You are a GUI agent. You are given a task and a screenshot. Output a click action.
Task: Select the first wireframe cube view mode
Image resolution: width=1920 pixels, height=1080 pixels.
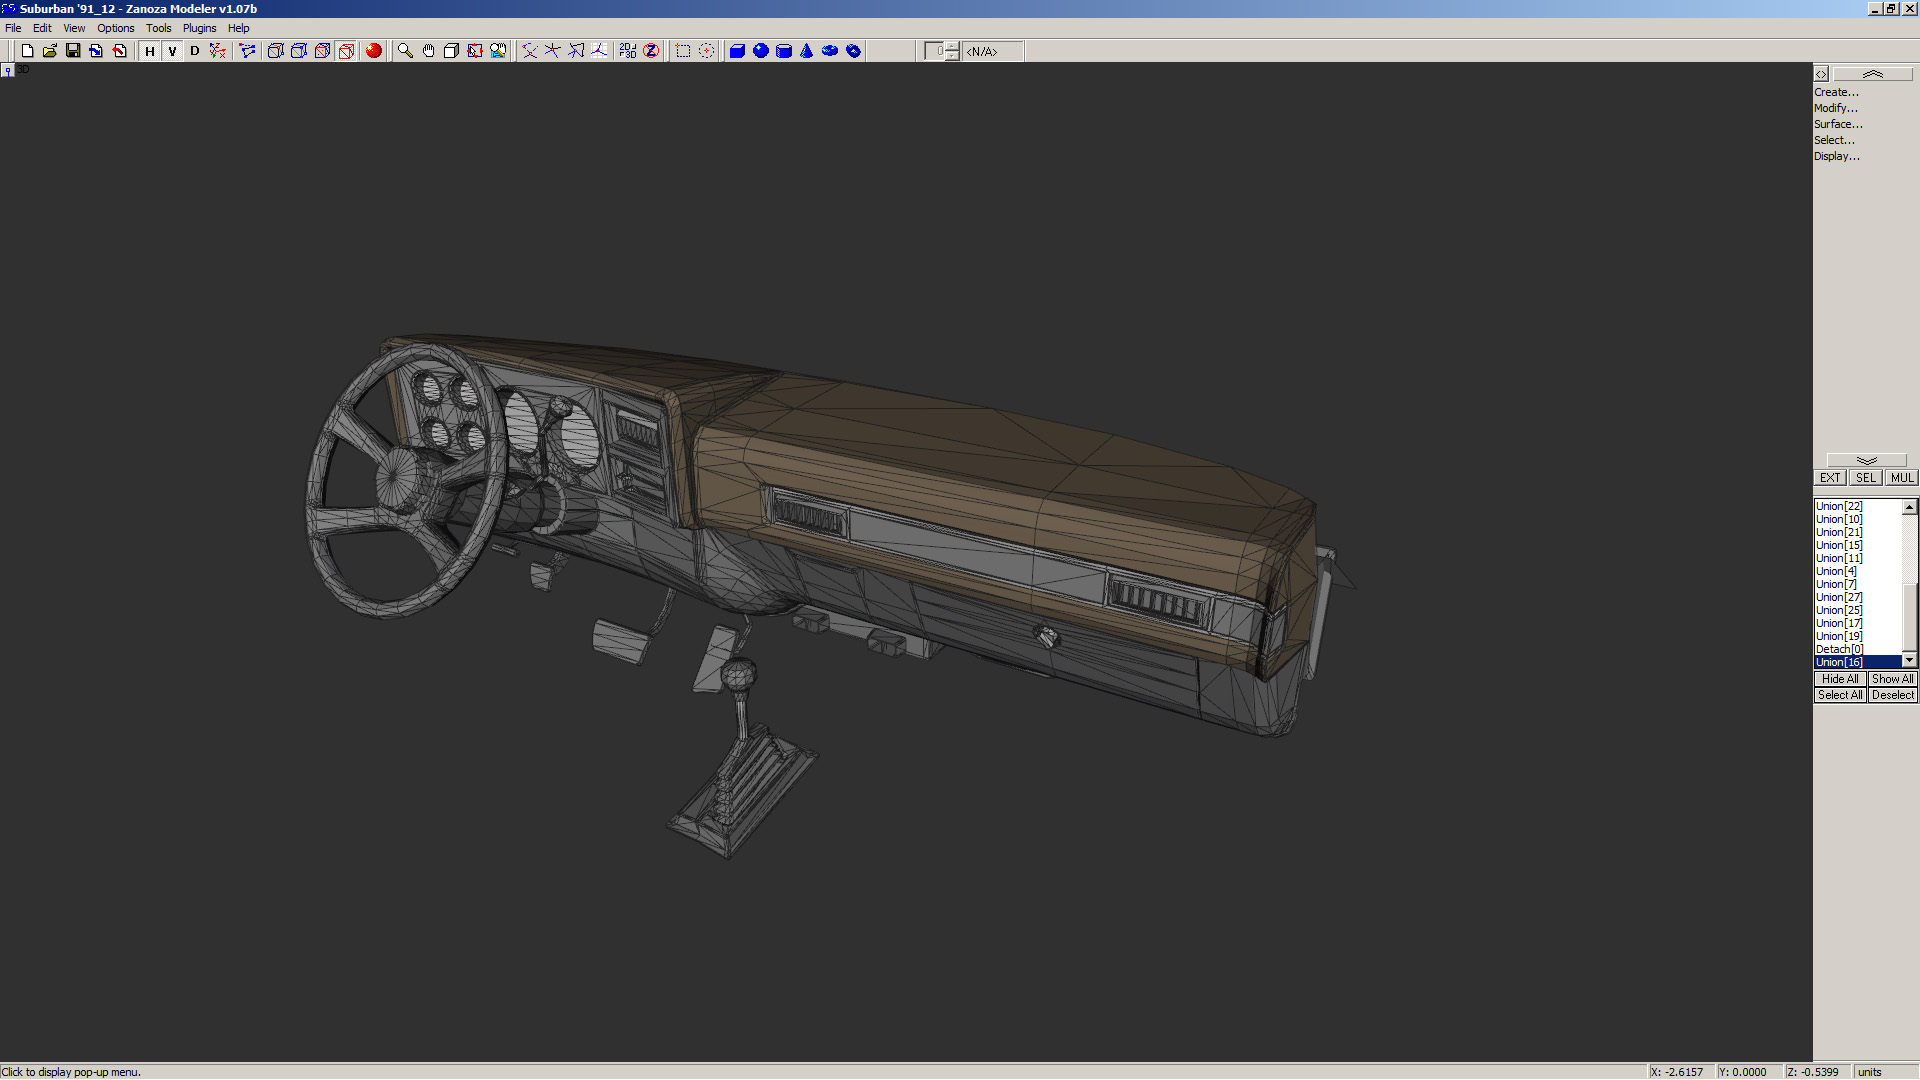pyautogui.click(x=275, y=51)
